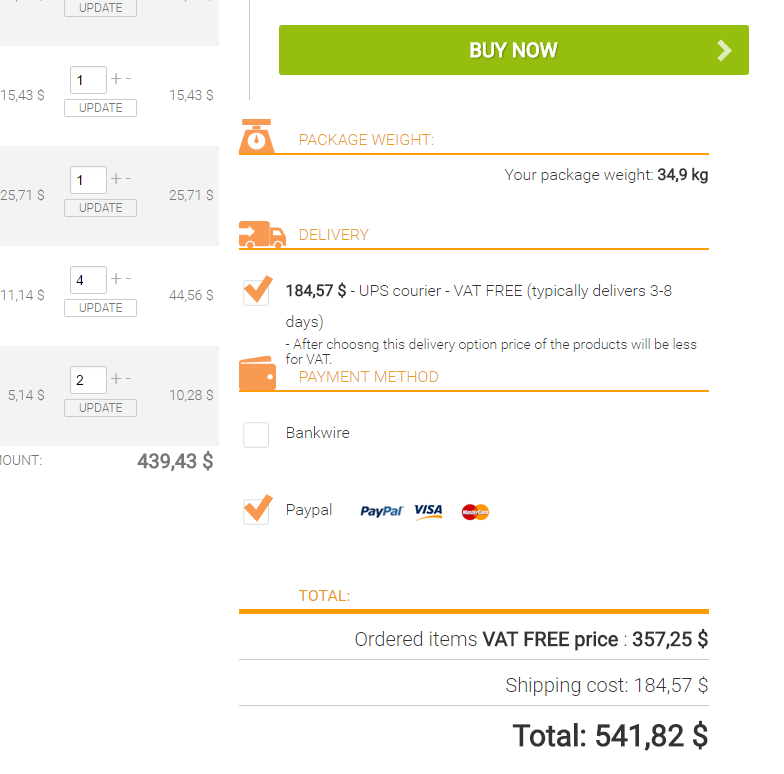Click quantity field showing 4
Screen dimensions: 784x774
(x=88, y=280)
